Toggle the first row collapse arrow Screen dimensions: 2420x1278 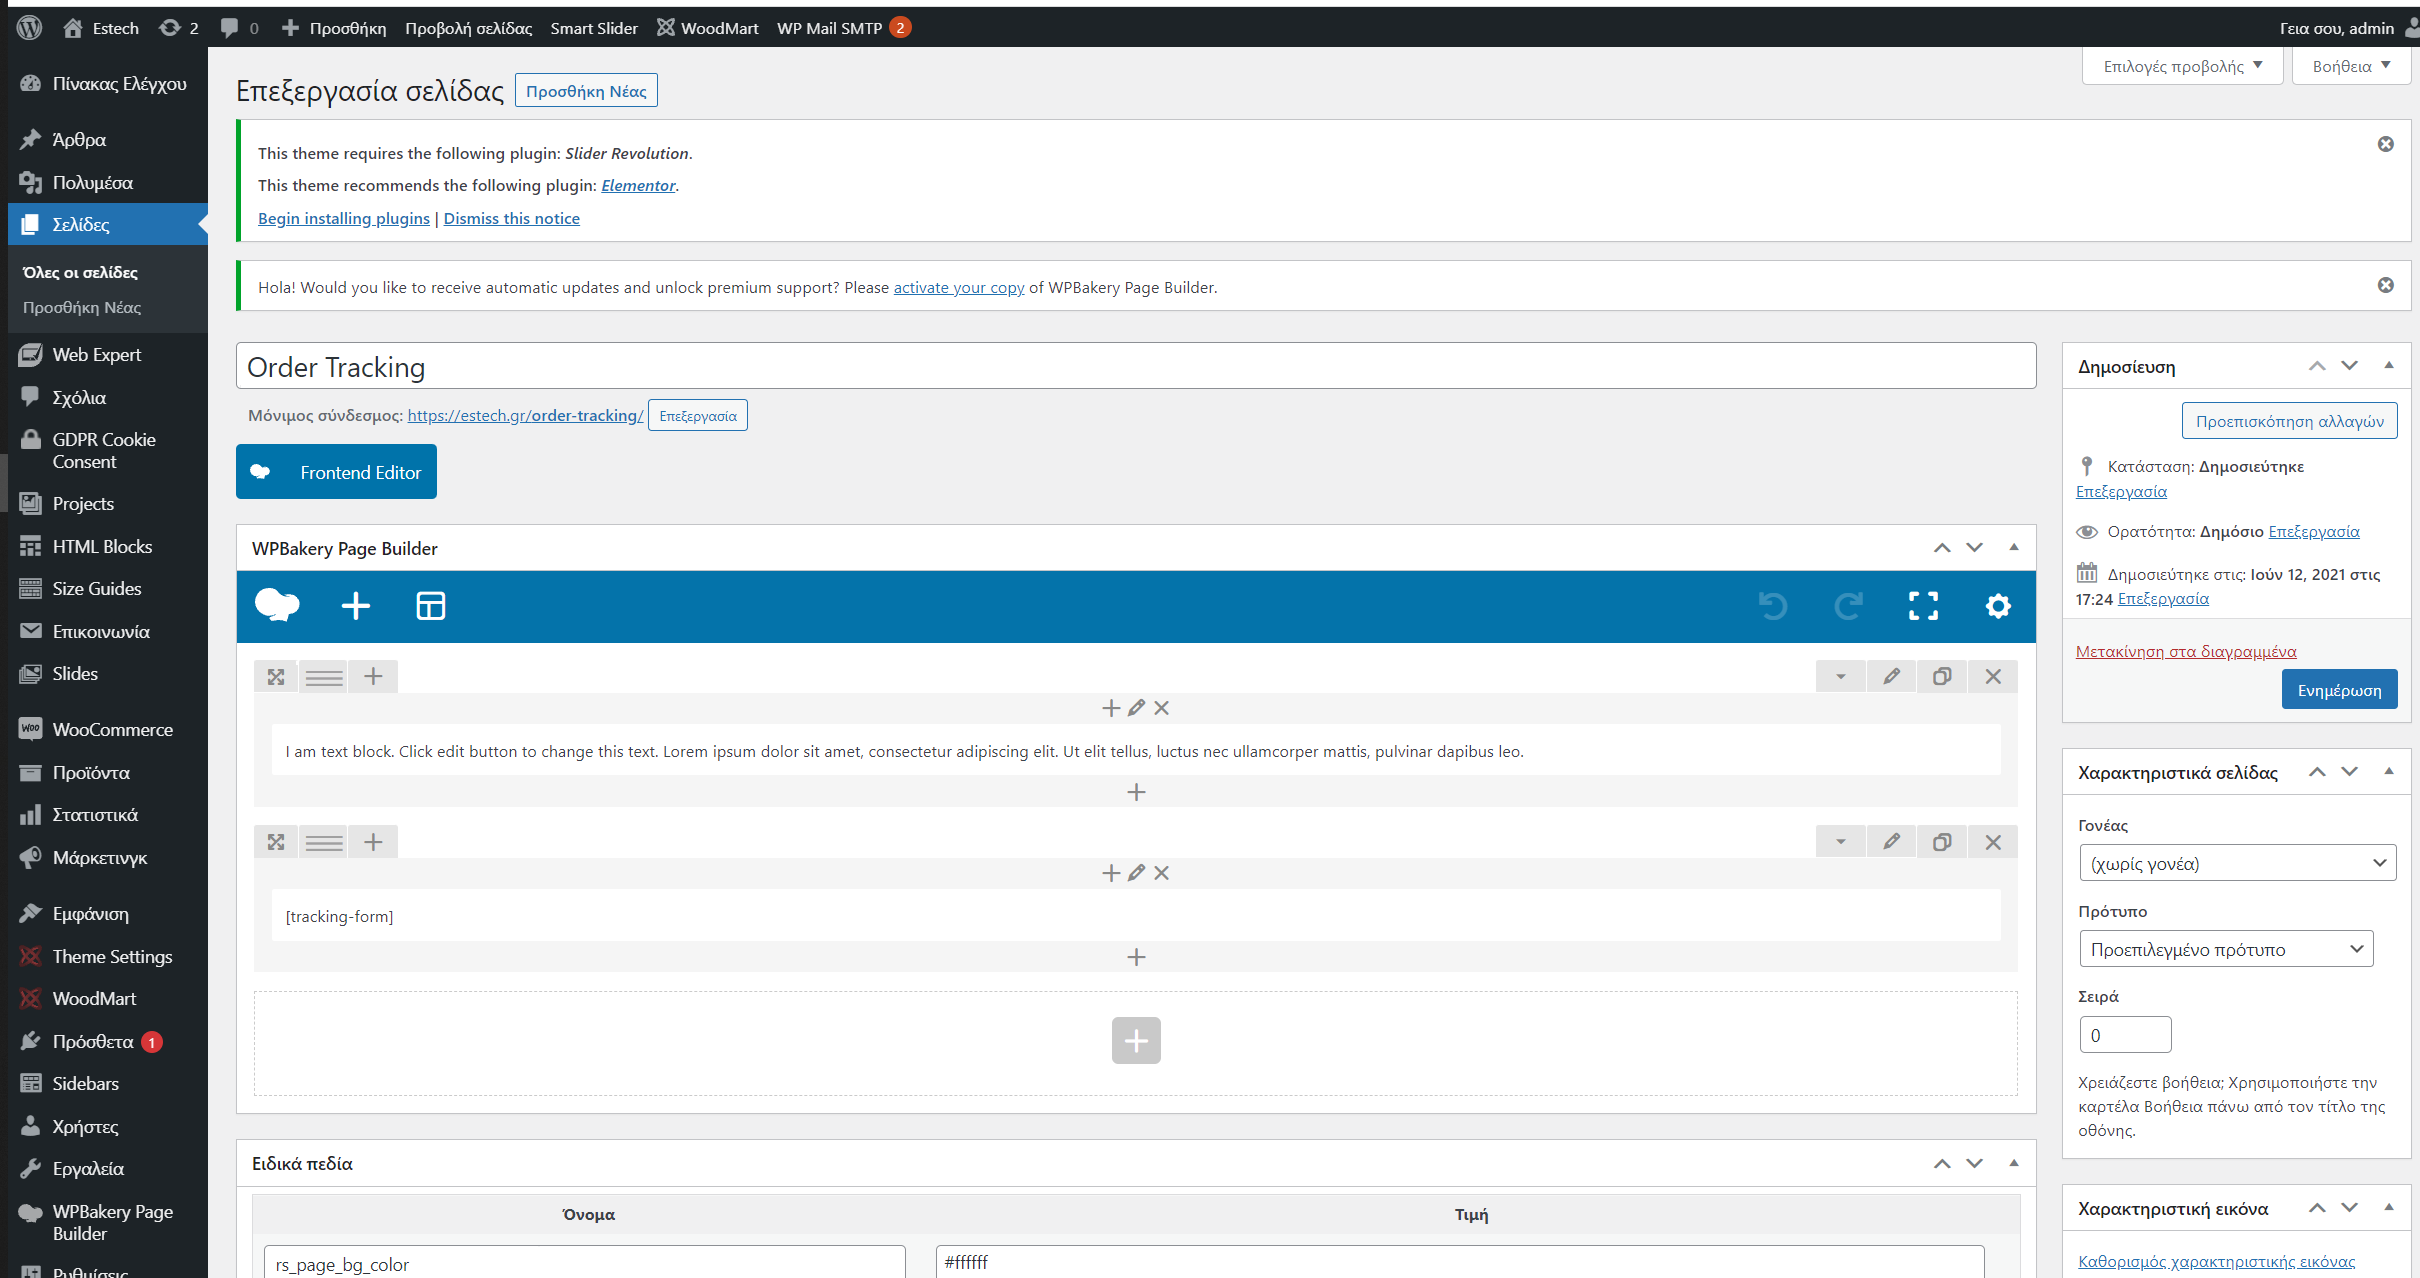[1840, 676]
